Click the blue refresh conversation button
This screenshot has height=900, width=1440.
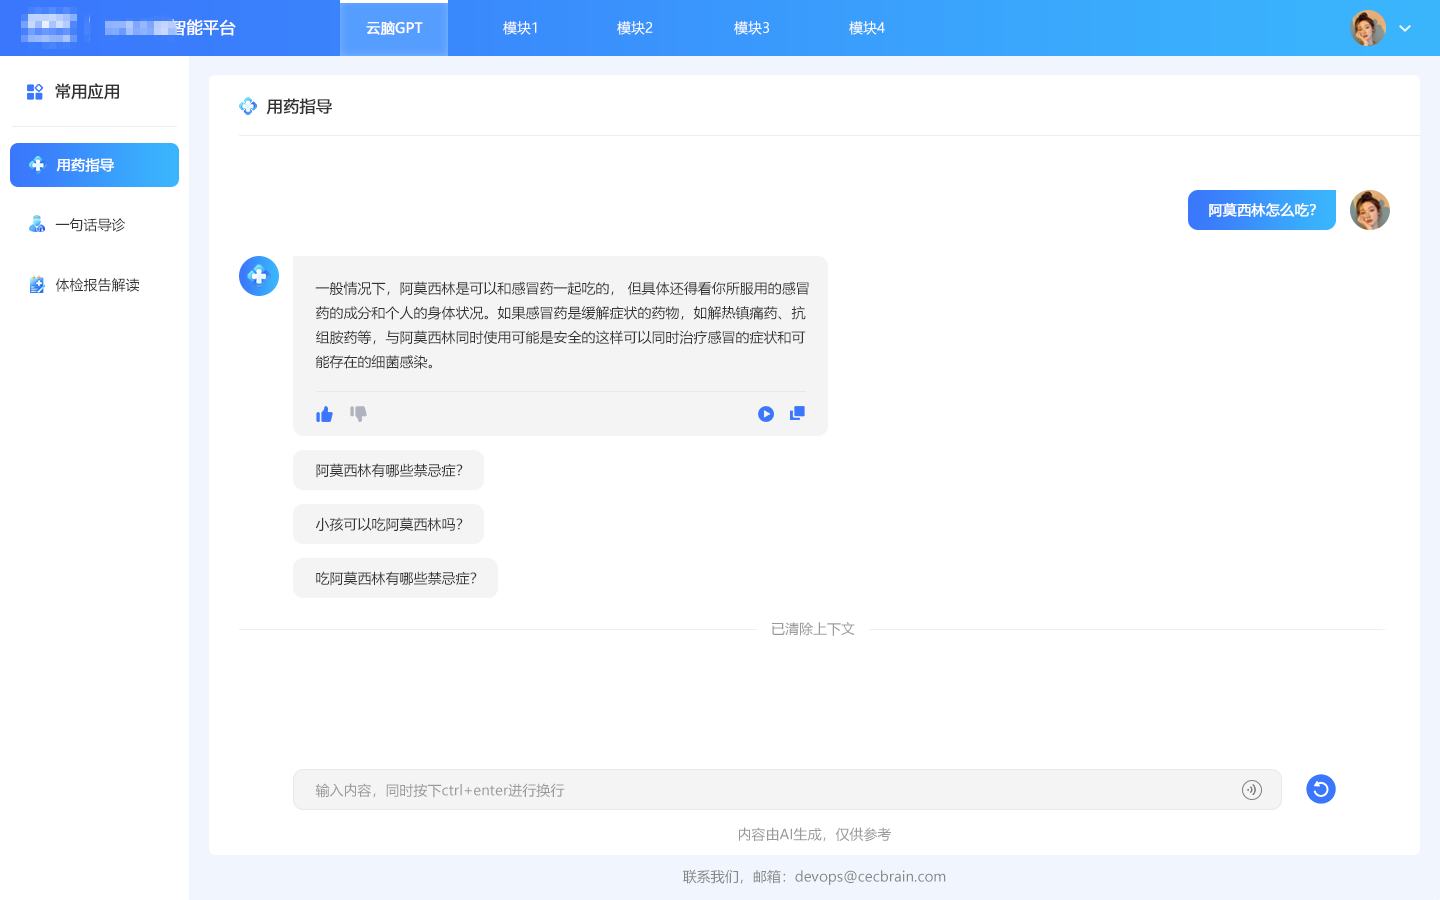click(x=1320, y=789)
